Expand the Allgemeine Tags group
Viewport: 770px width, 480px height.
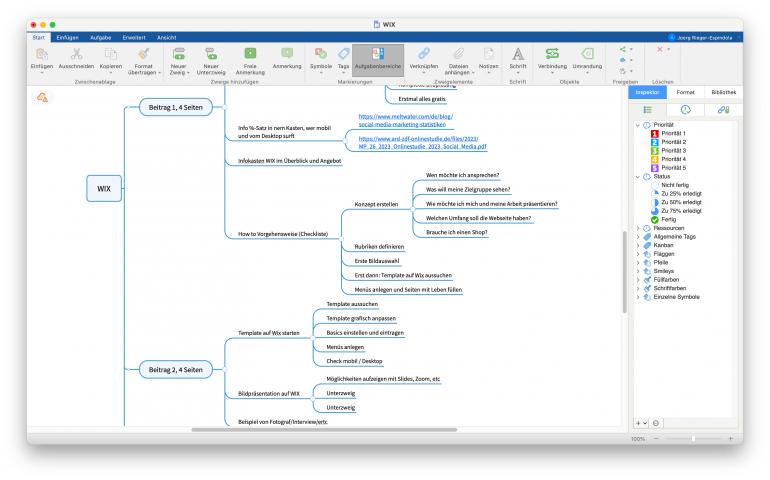pyautogui.click(x=638, y=237)
